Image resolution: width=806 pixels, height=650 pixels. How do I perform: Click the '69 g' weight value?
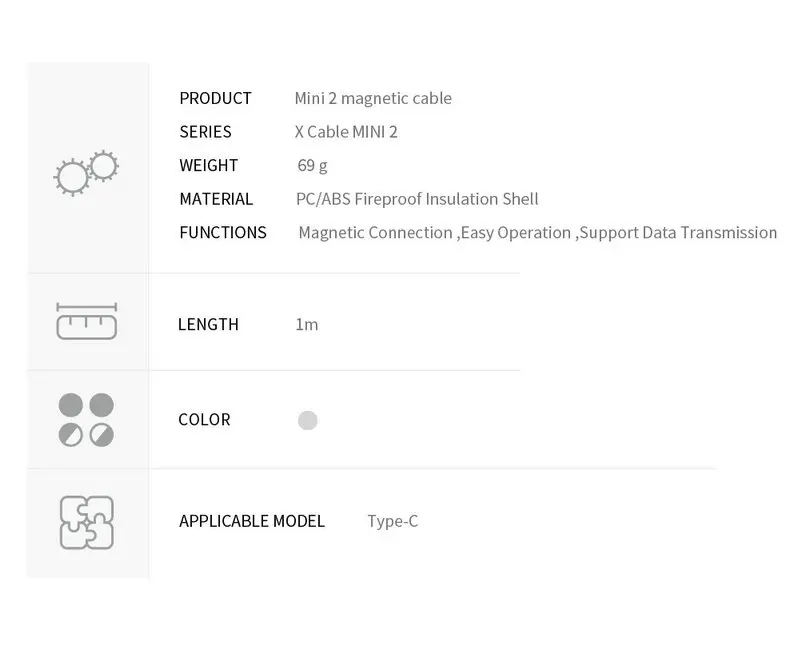(x=312, y=165)
